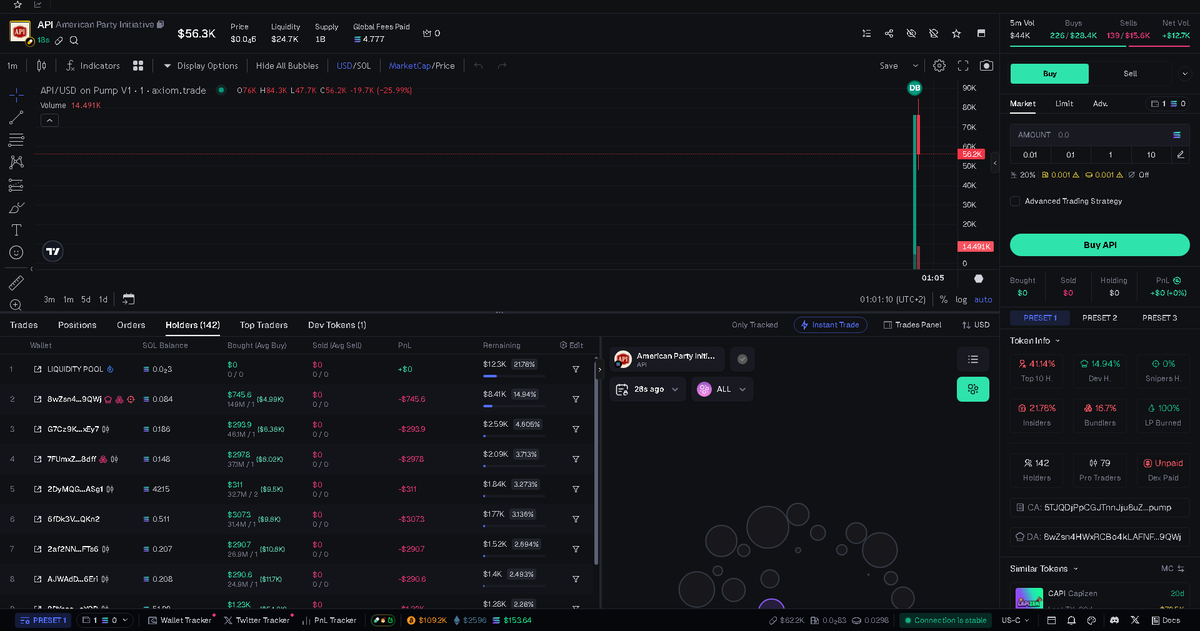
Task: Switch bubble panel to list view
Action: 973,359
